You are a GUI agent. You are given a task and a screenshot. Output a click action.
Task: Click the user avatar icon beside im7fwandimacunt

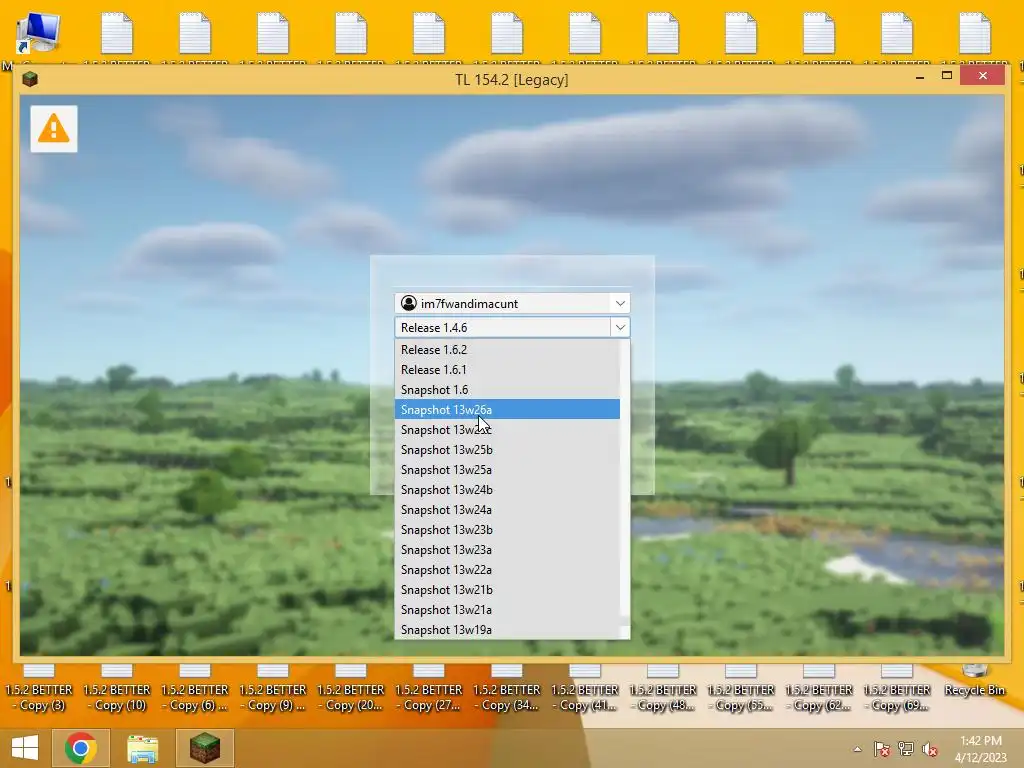tap(409, 303)
